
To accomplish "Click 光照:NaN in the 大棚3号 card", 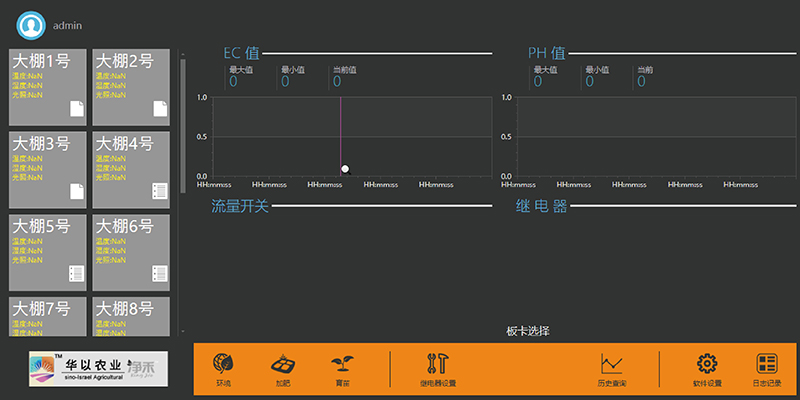I will tap(28, 178).
